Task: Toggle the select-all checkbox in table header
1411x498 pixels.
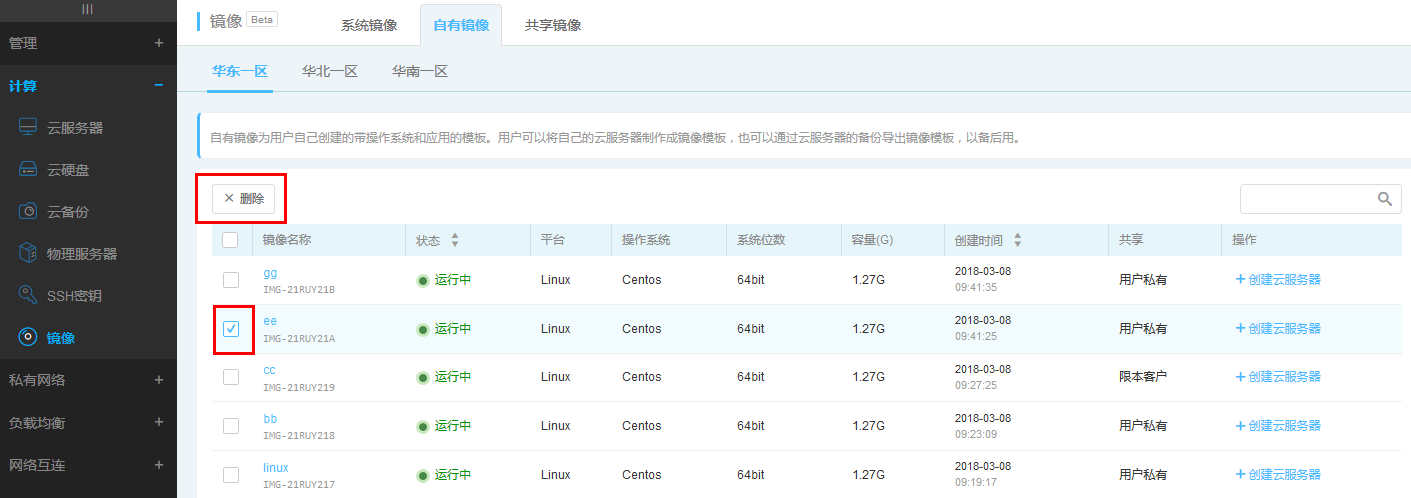Action: point(230,240)
